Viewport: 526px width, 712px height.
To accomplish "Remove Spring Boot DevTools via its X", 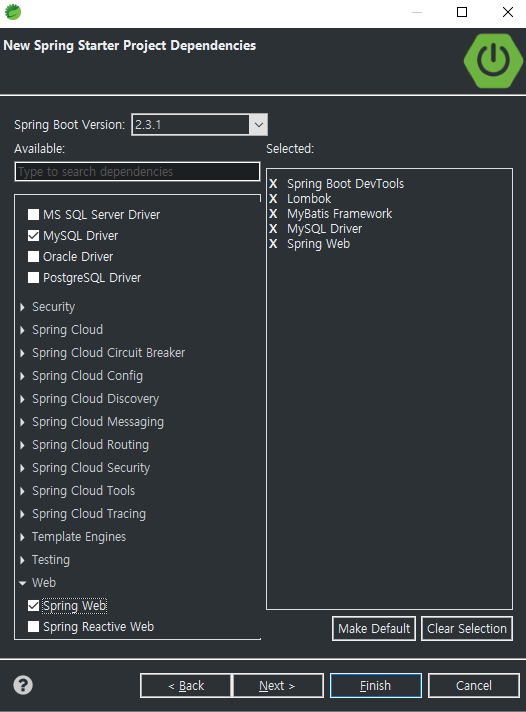I will tap(273, 184).
